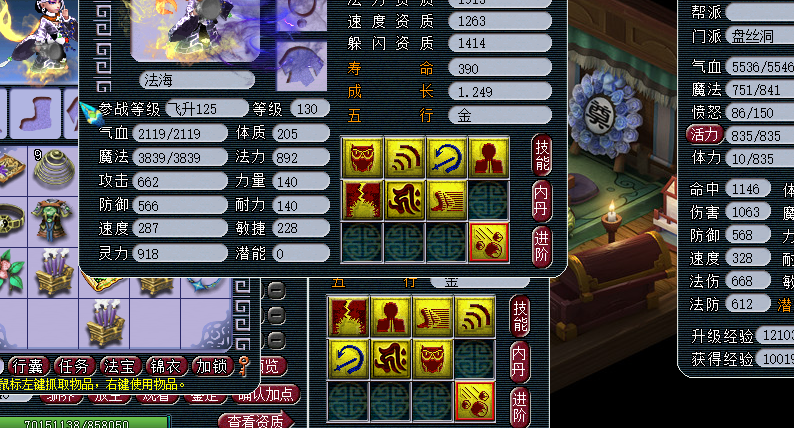Pick the spiral shell item marked 9 in the inventory
Image resolution: width=794 pixels, height=428 pixels.
coord(53,166)
